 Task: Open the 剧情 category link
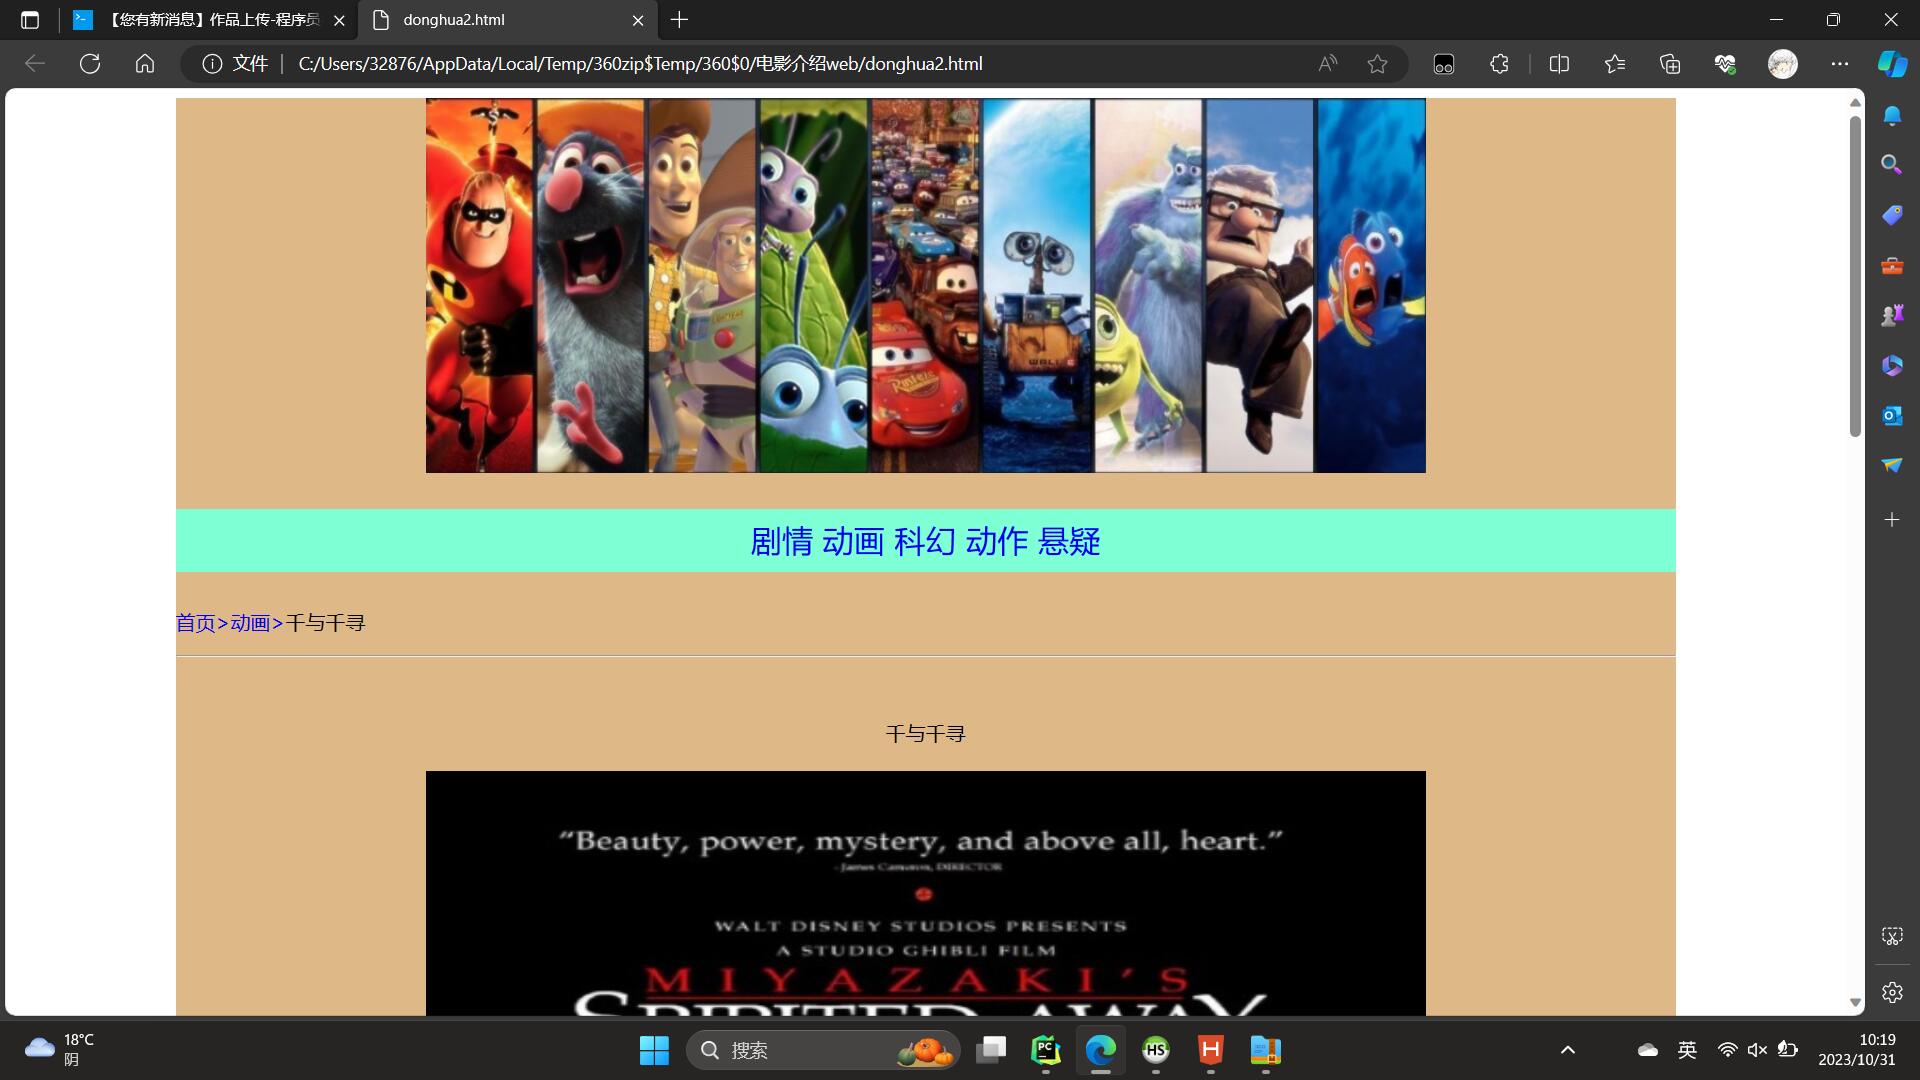tap(781, 541)
